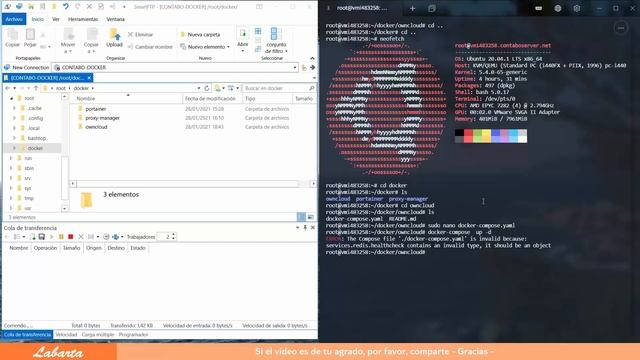This screenshot has height=360, width=640.
Task: Click the red stop icon in the transfer queue
Action: point(71,237)
